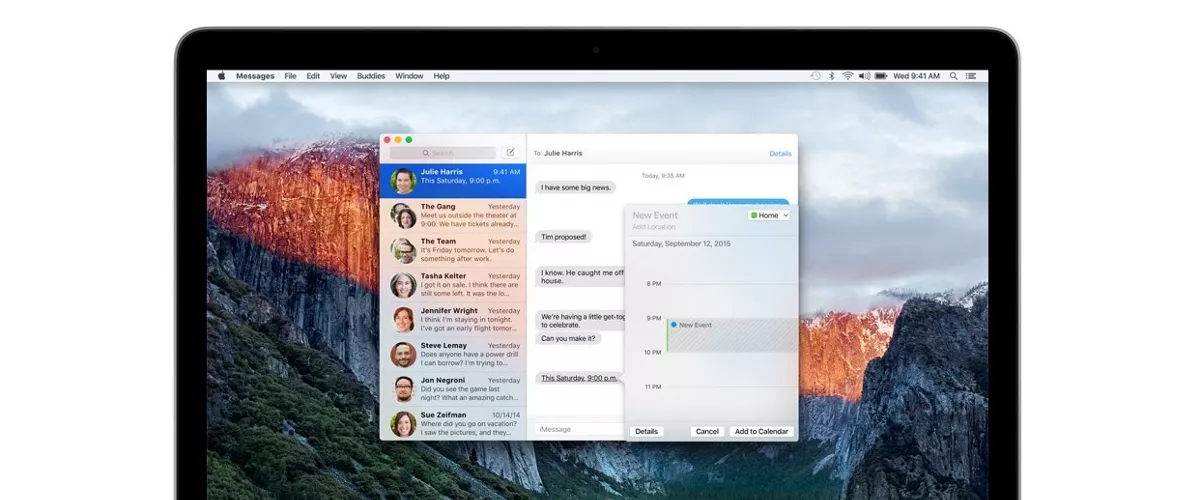Click the '8 PM' time label

point(654,284)
